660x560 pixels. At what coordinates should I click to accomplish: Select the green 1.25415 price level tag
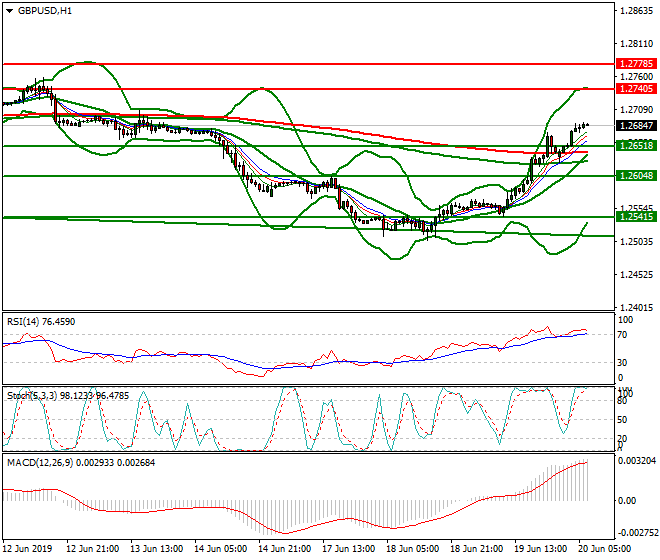635,217
